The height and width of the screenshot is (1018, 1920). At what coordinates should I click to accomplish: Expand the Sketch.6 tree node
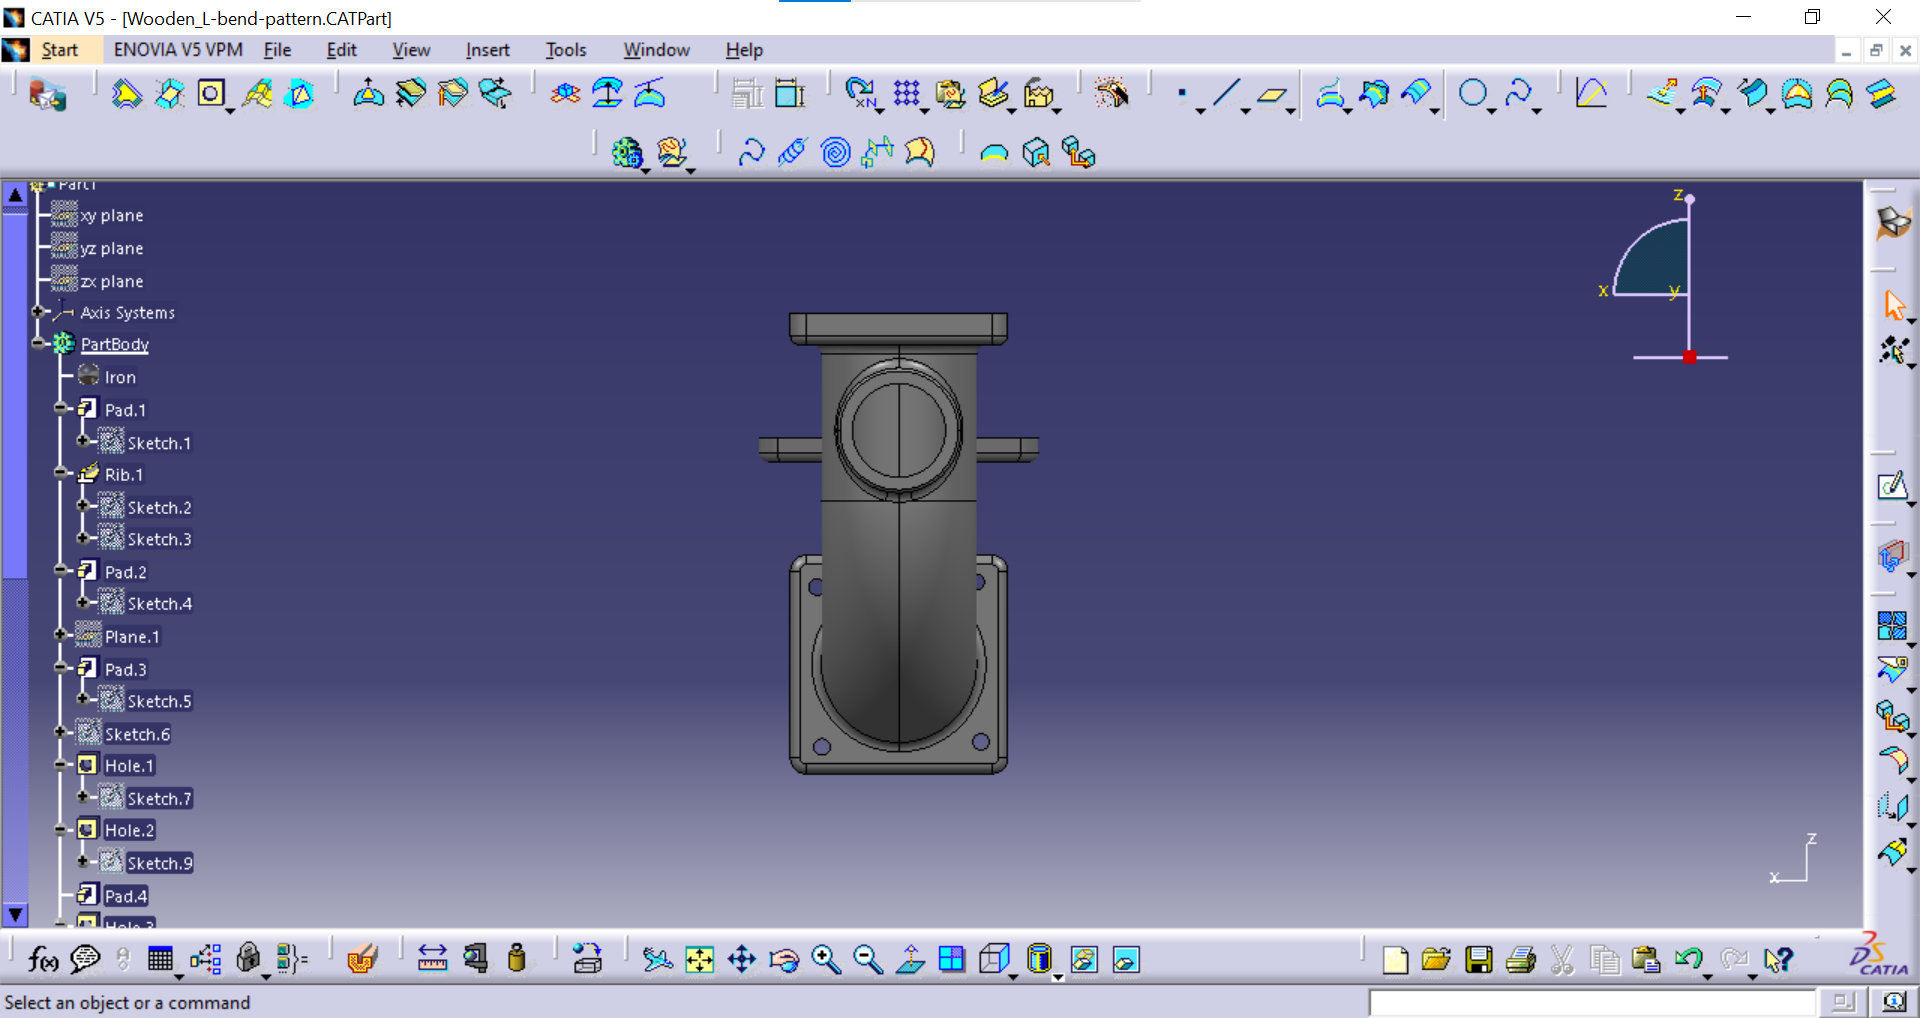(x=61, y=733)
